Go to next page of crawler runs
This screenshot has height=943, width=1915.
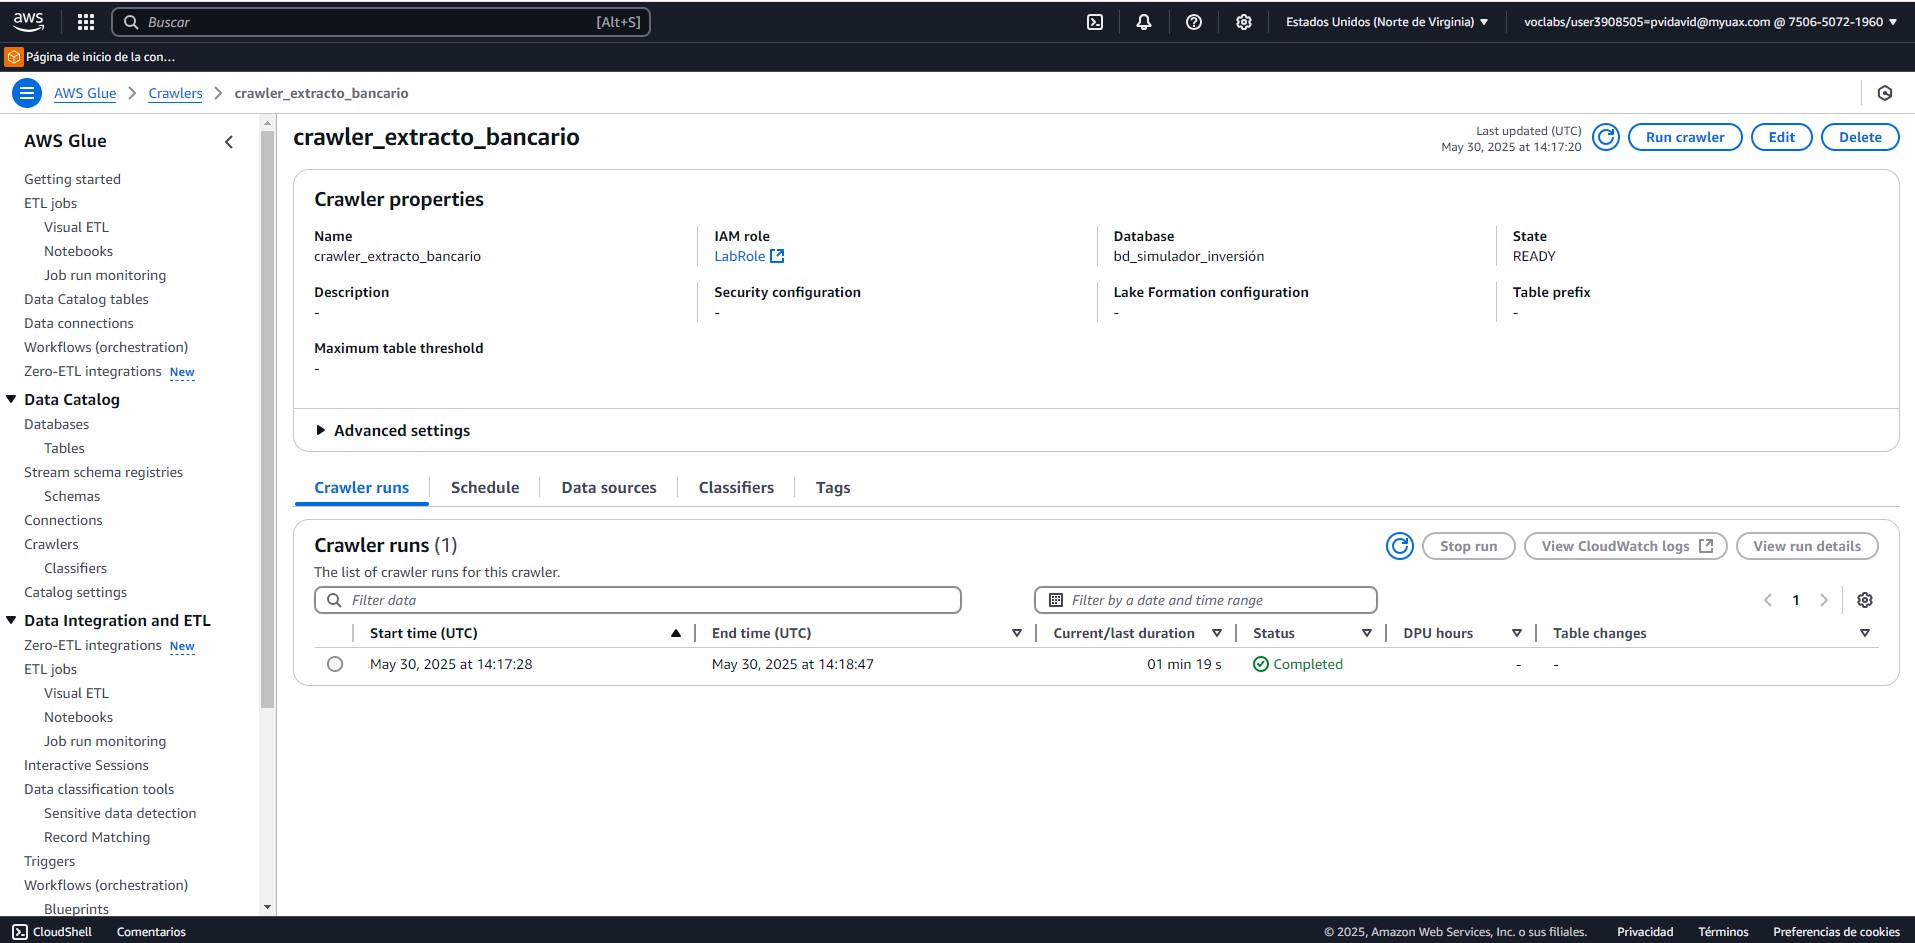click(1824, 600)
